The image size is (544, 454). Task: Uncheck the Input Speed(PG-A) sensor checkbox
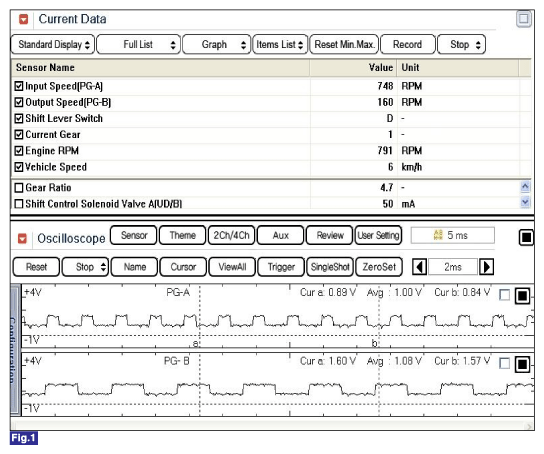[x=19, y=86]
